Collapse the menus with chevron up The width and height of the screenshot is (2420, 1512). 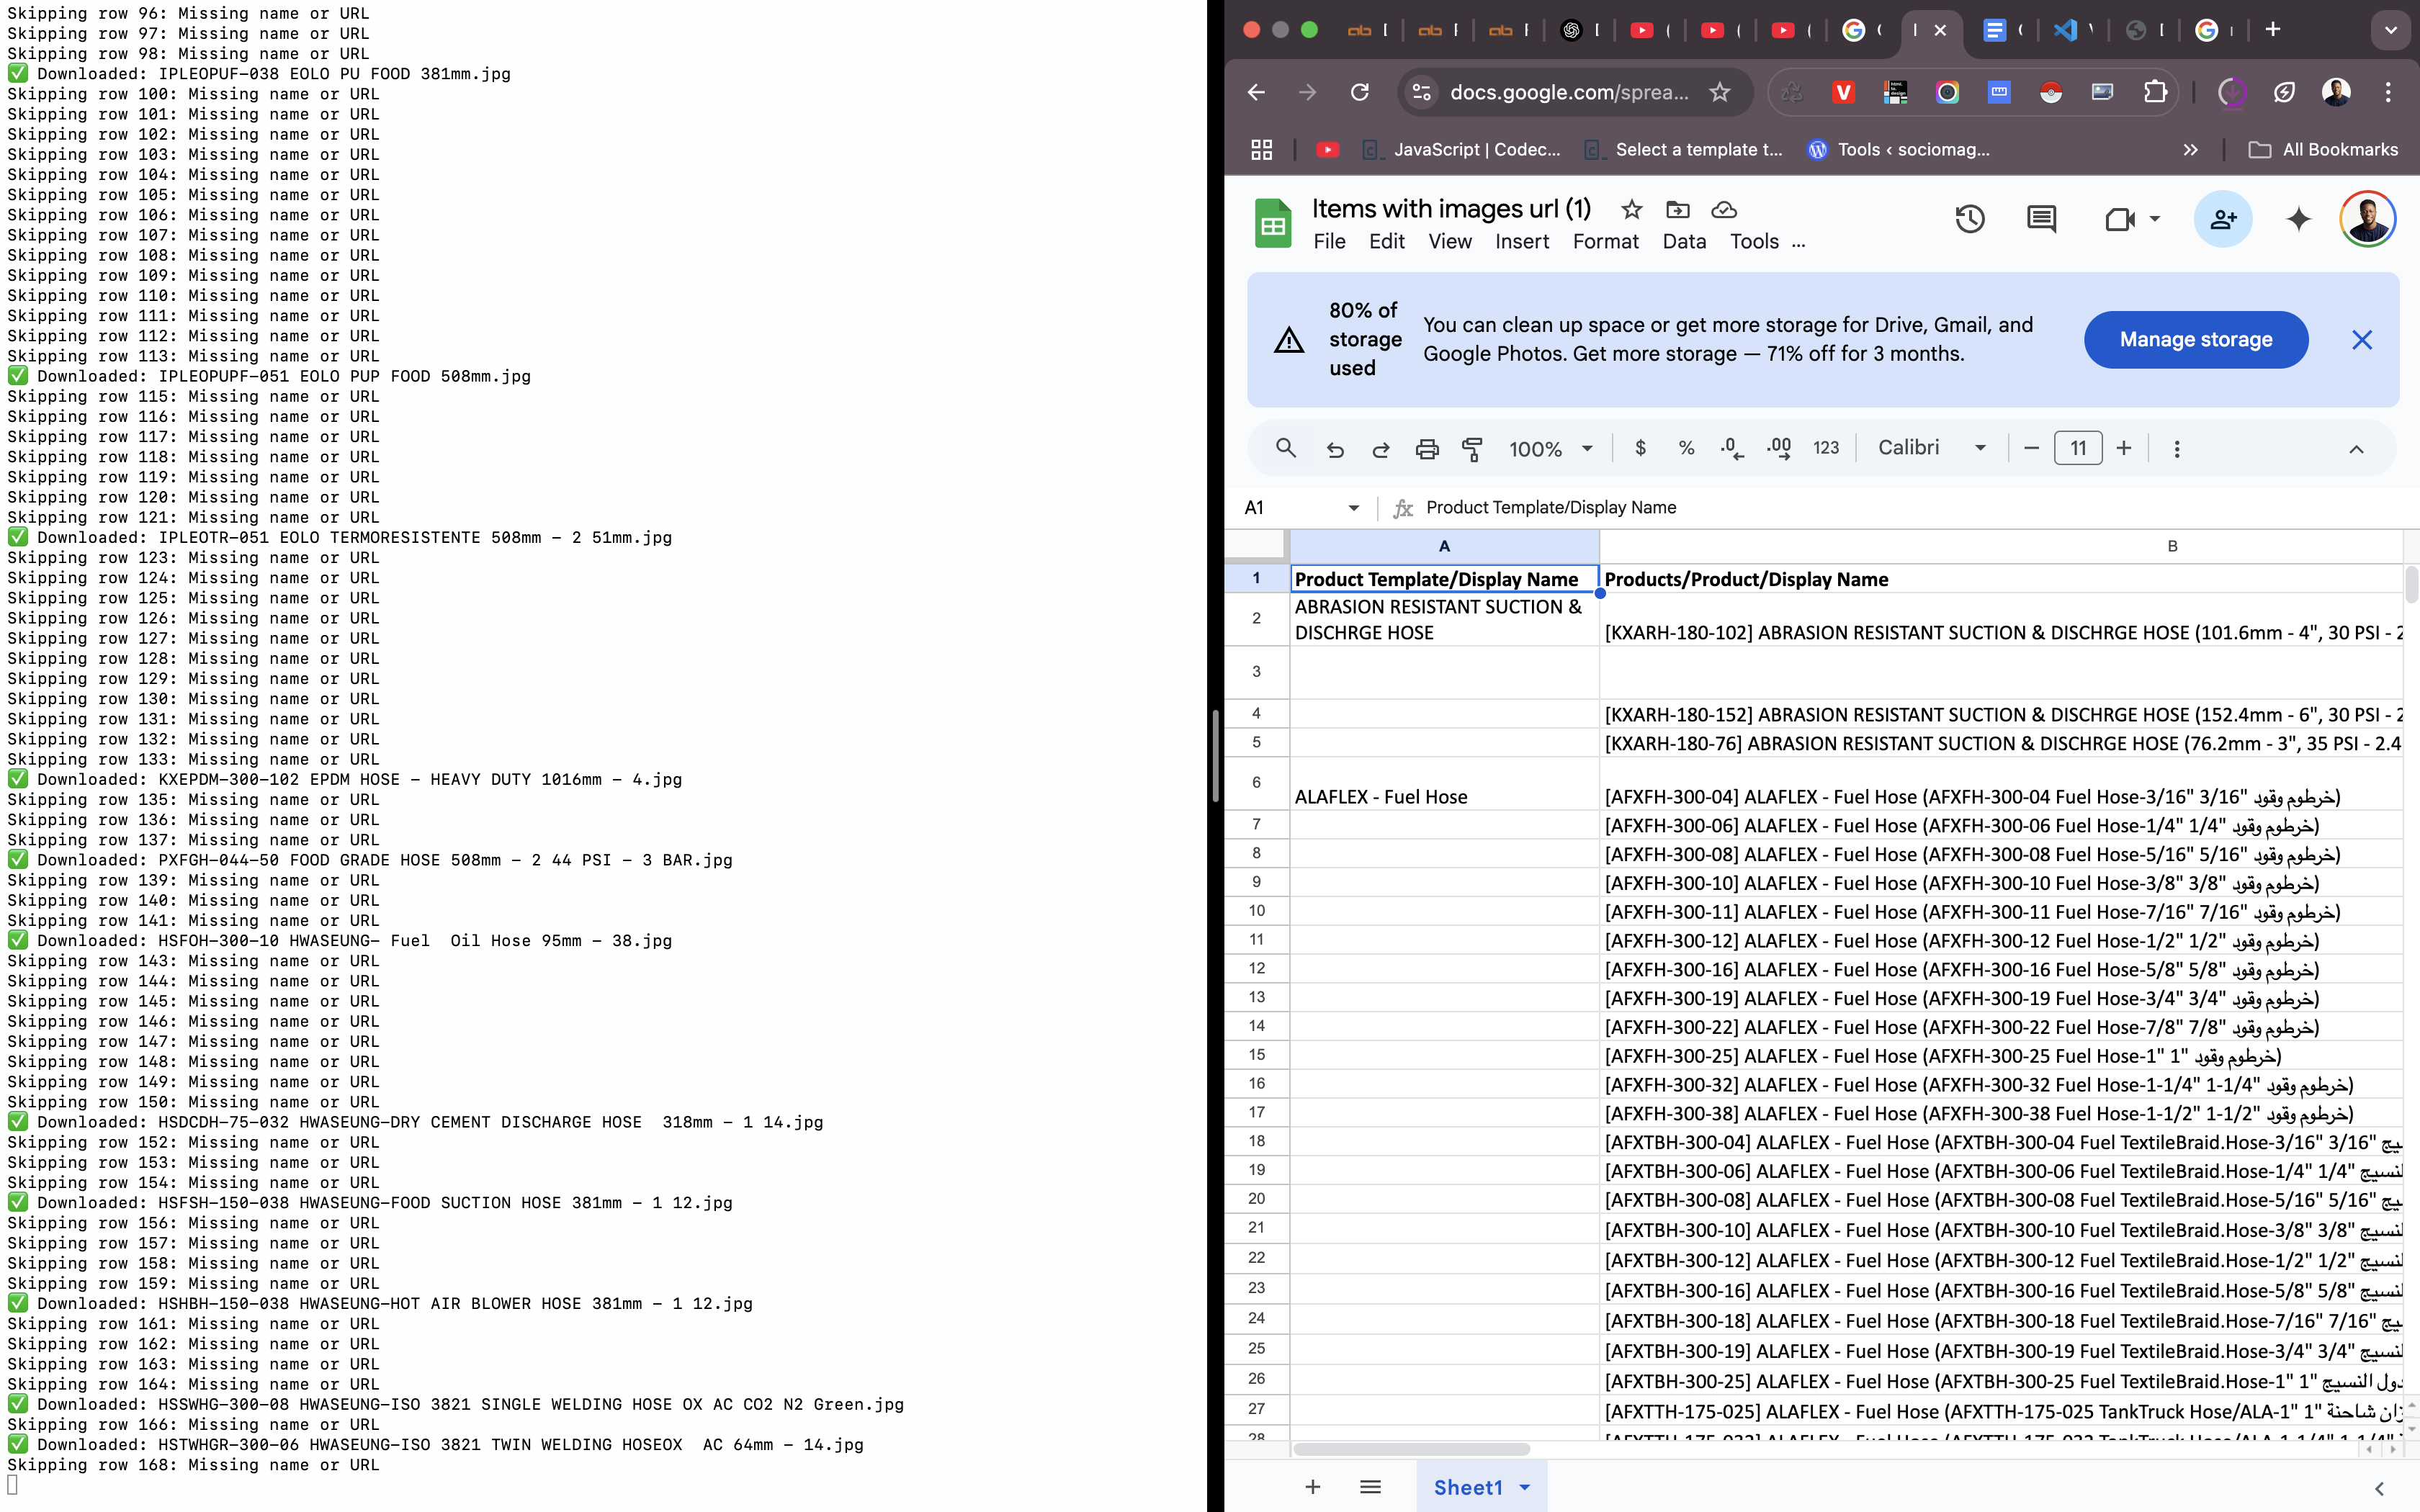point(2356,449)
